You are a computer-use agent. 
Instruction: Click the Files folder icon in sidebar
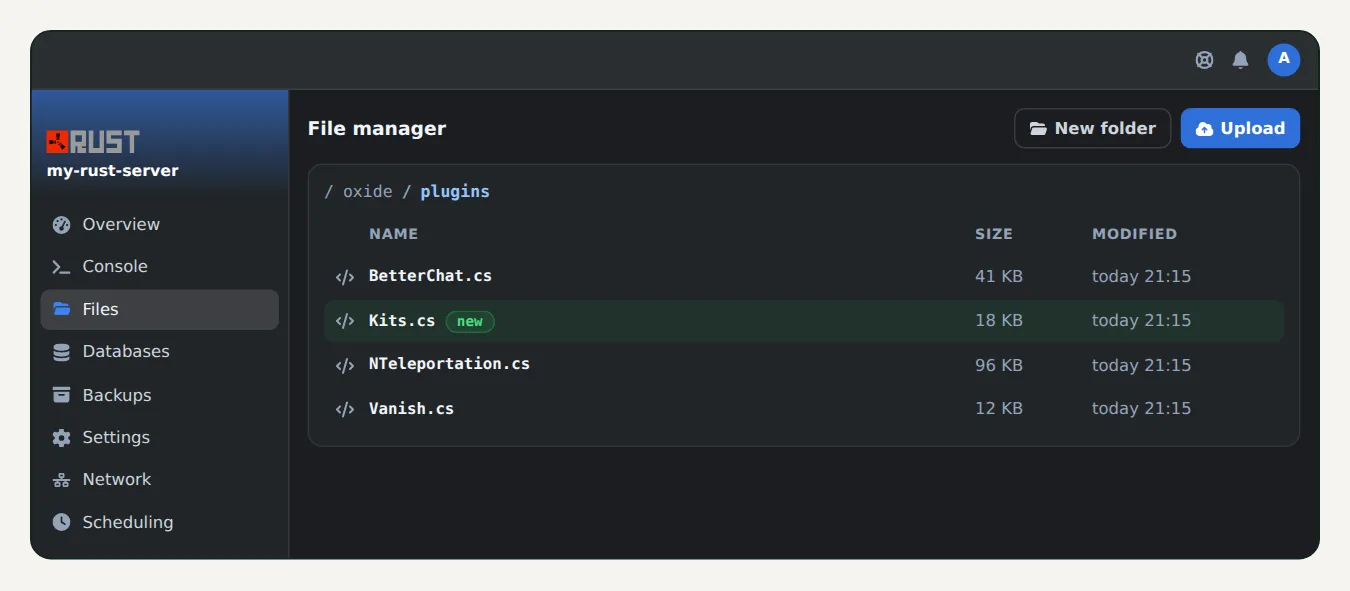point(61,309)
